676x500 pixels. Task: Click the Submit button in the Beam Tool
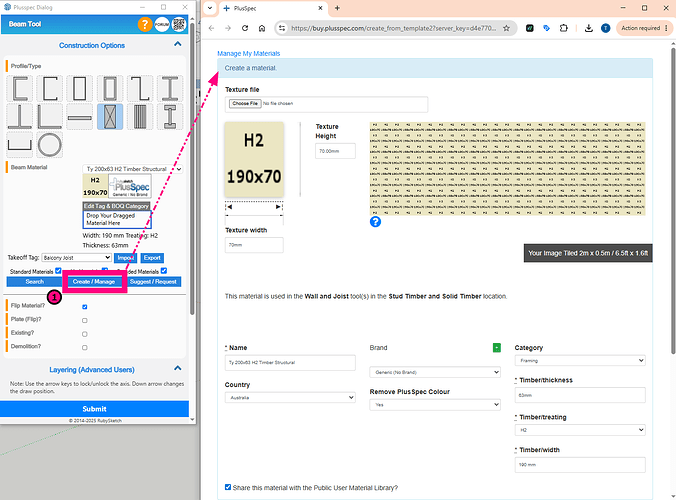(x=94, y=409)
